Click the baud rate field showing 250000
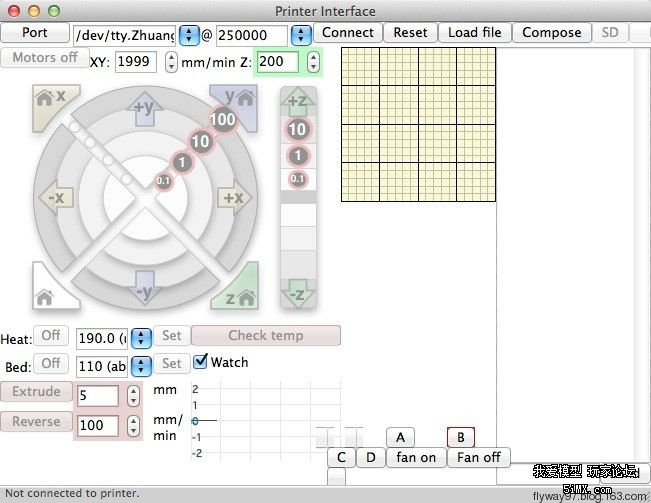 coord(252,36)
